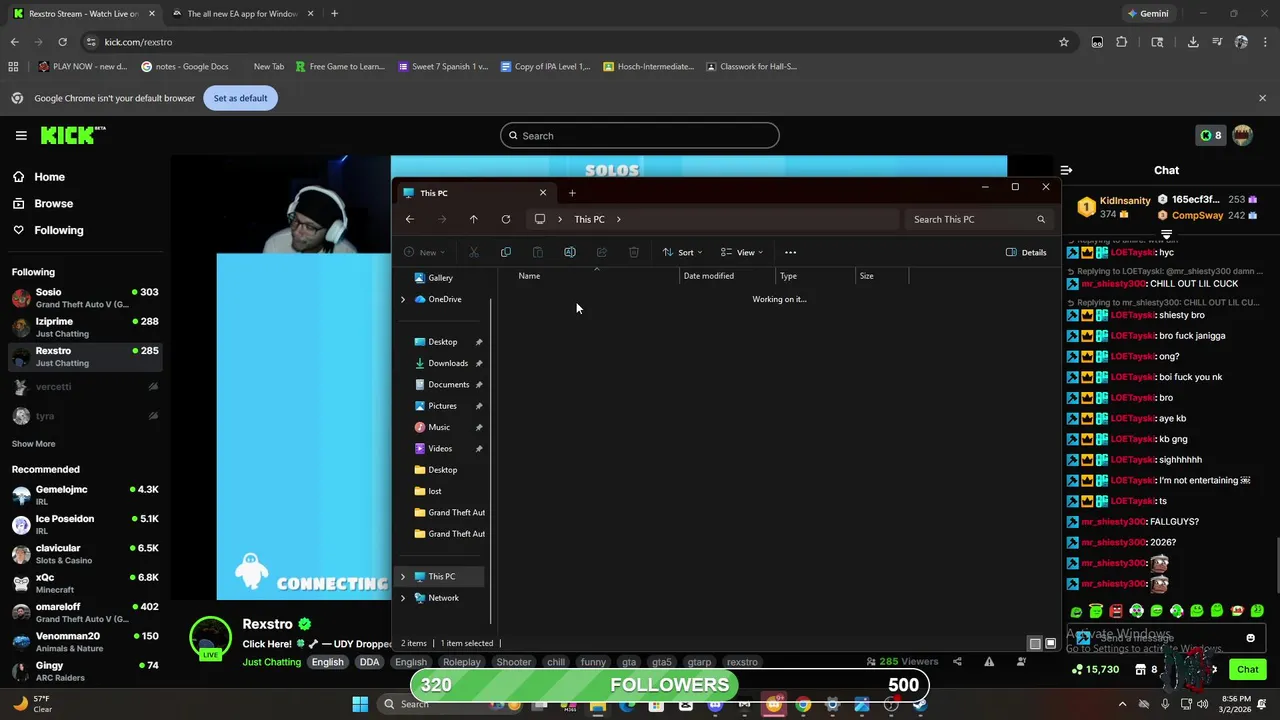Open Steam from the taskbar
The image size is (1280, 720).
(919, 704)
